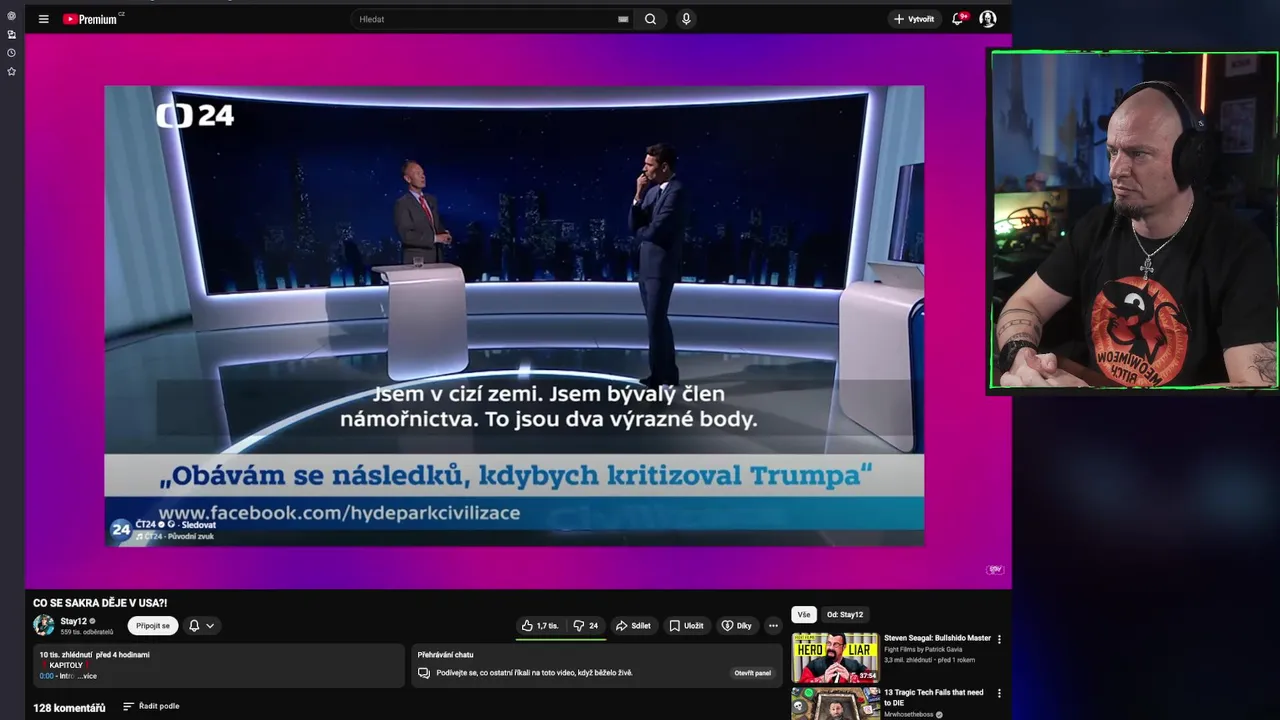Click the top browser sidebar icon
The height and width of the screenshot is (720, 1280).
pyautogui.click(x=11, y=16)
